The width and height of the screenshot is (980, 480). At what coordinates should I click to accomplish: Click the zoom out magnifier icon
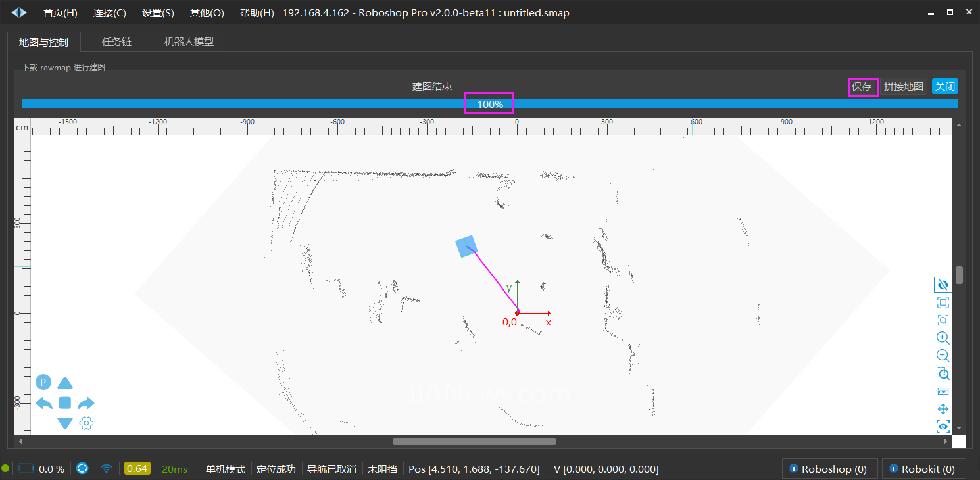942,355
